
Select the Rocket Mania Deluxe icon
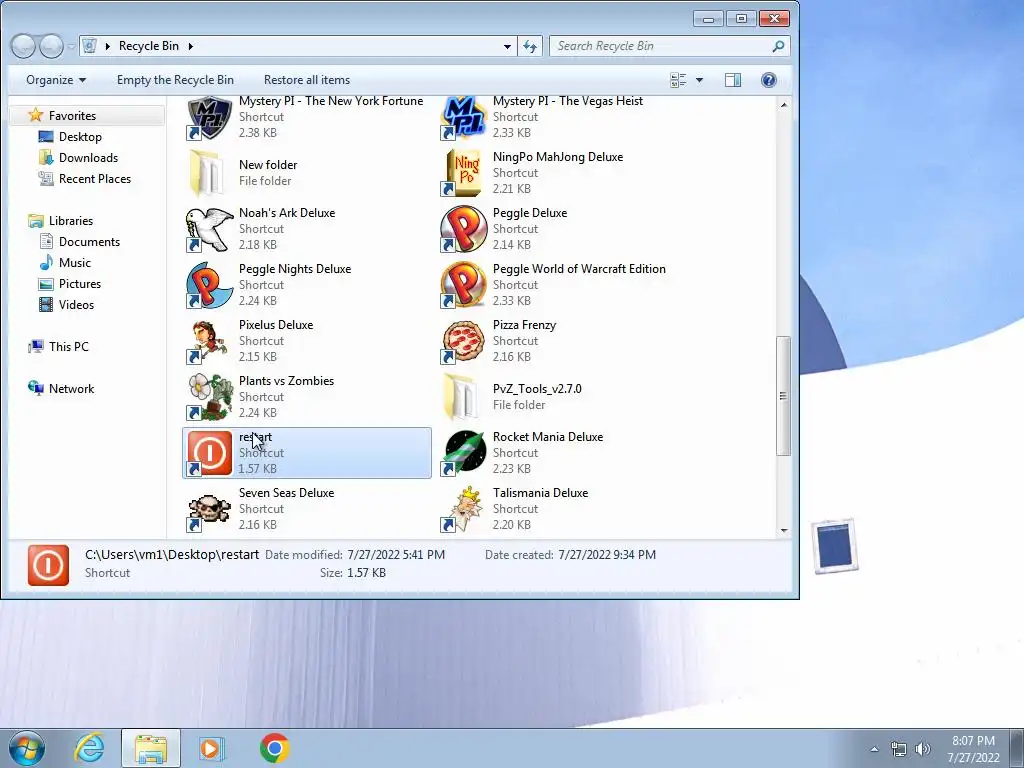click(463, 453)
